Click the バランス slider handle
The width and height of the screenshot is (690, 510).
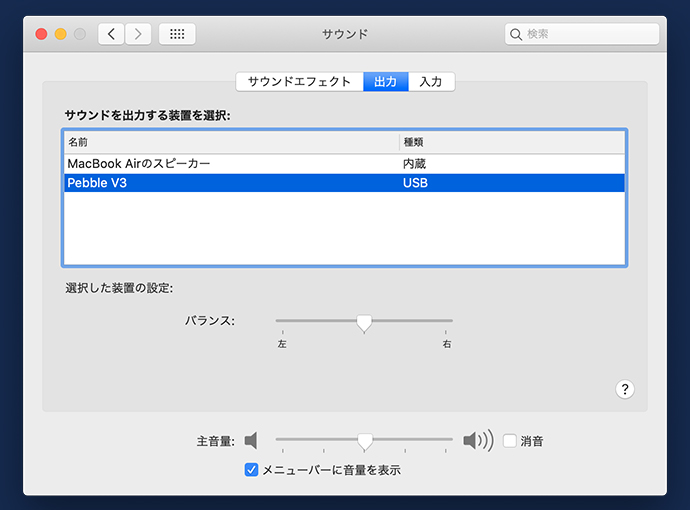tap(364, 322)
